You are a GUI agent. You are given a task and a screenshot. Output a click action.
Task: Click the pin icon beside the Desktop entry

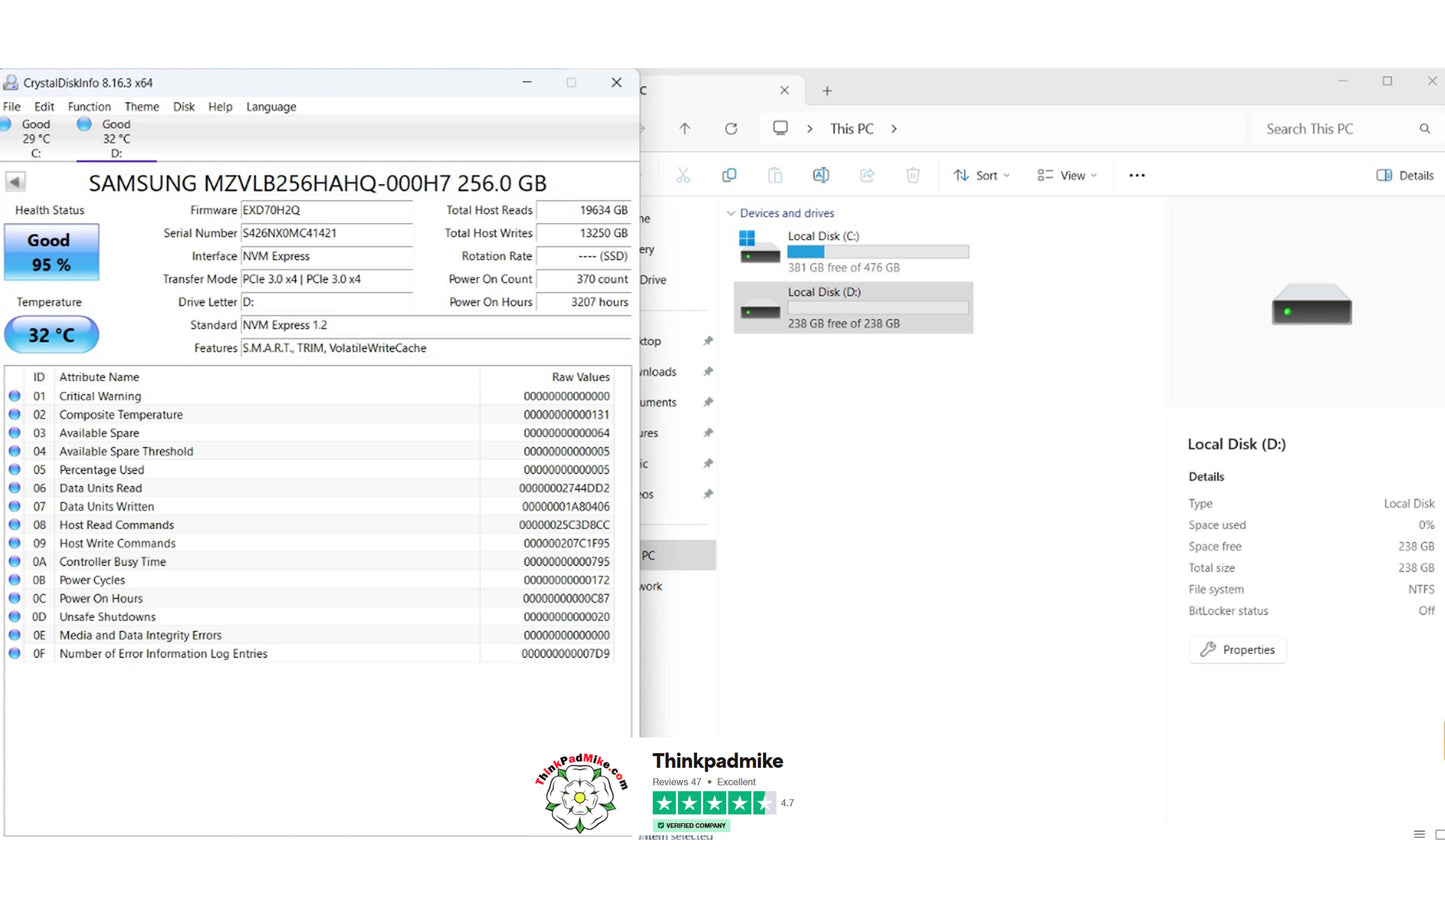708,341
